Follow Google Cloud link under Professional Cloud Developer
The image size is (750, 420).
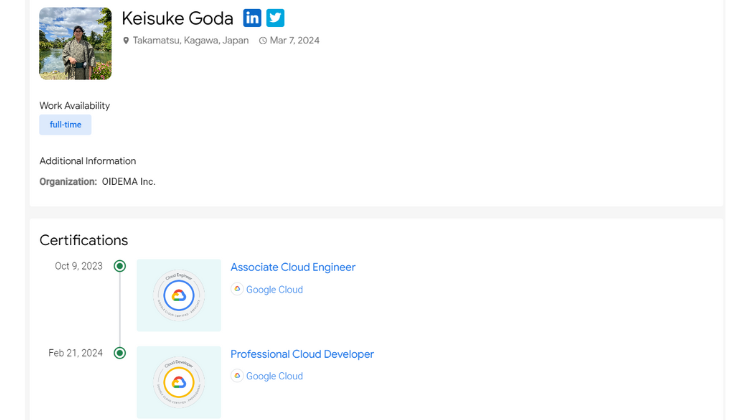click(274, 377)
